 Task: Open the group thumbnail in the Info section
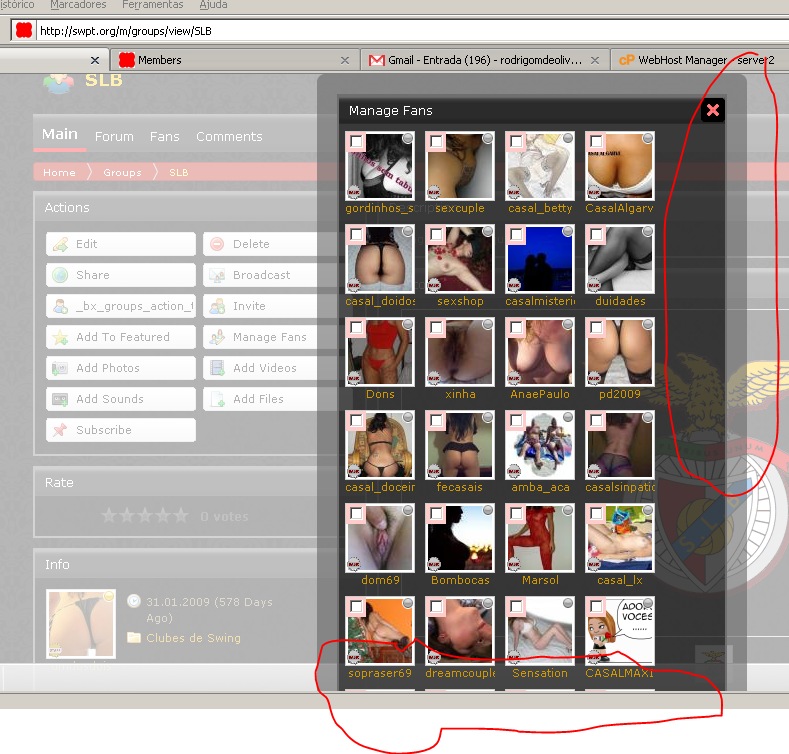(81, 624)
